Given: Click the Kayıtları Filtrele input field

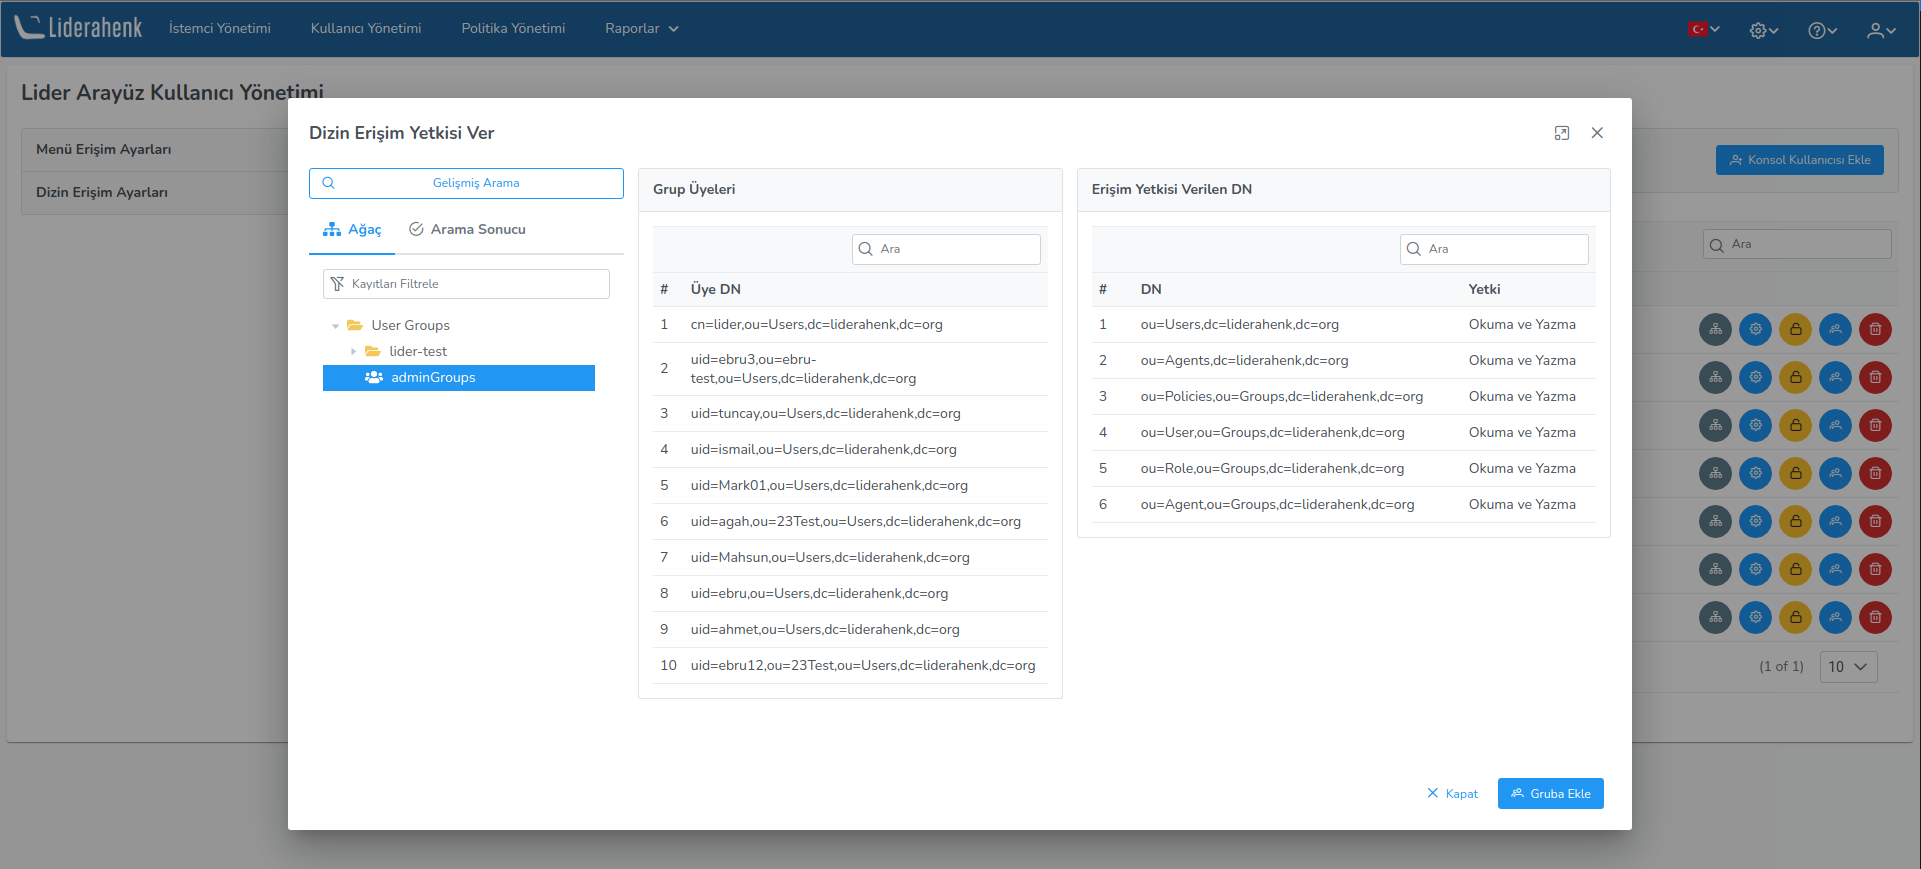Looking at the screenshot, I should (474, 284).
